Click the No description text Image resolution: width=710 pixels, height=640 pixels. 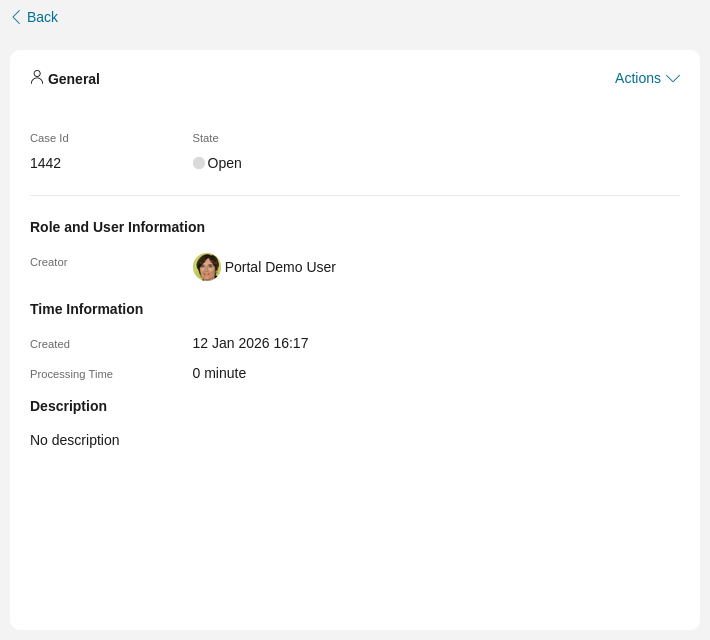pos(75,440)
